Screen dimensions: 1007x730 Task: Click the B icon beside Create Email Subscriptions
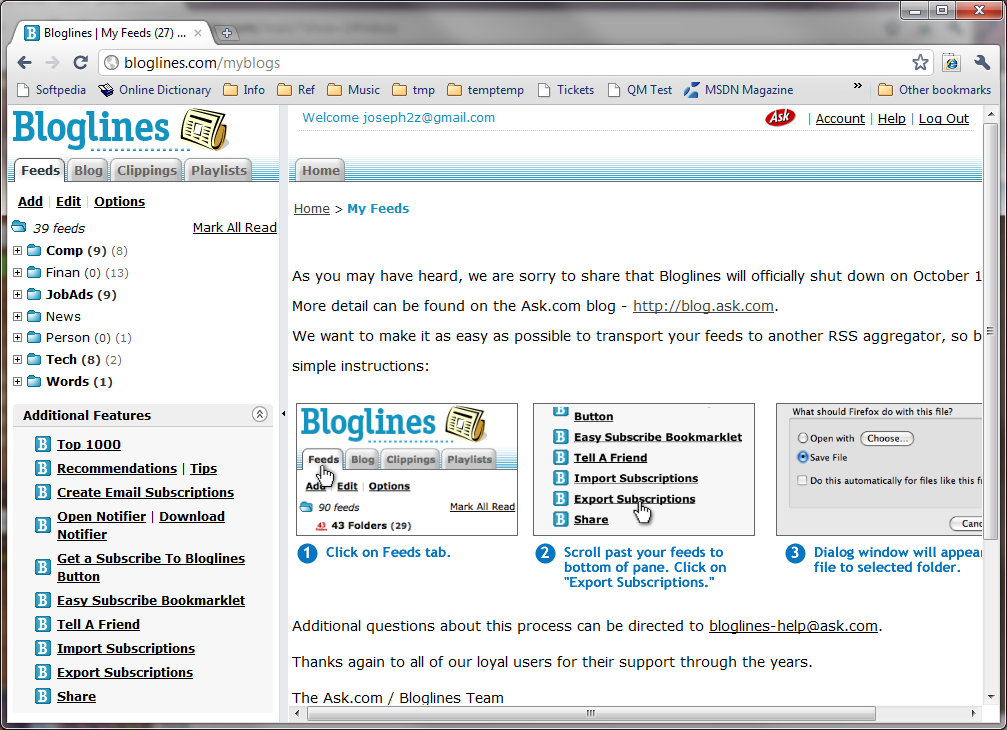click(x=42, y=492)
